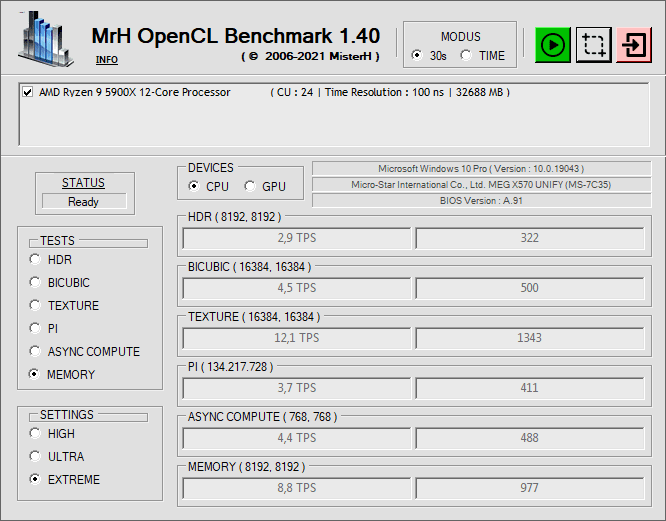The width and height of the screenshot is (666, 521).
Task: Click the BIOS Version A.91 field
Action: tap(481, 200)
